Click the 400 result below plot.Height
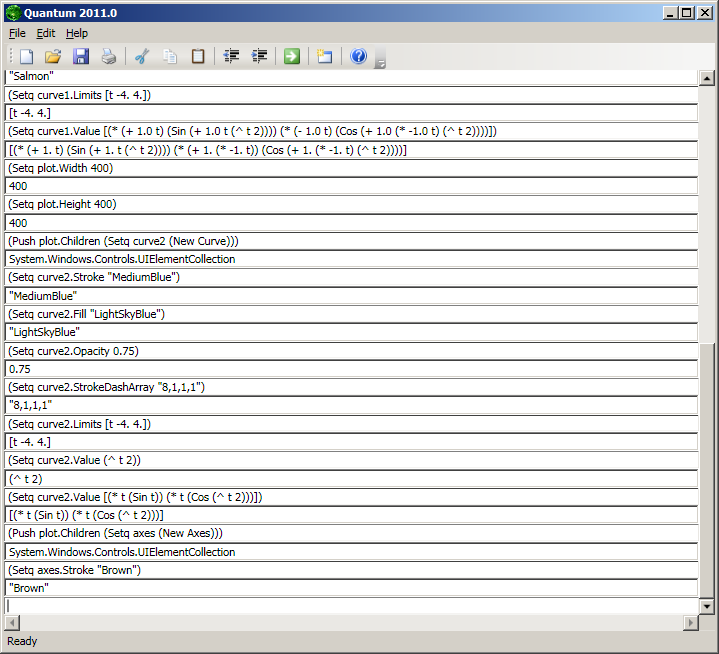Image resolution: width=719 pixels, height=654 pixels. point(351,222)
